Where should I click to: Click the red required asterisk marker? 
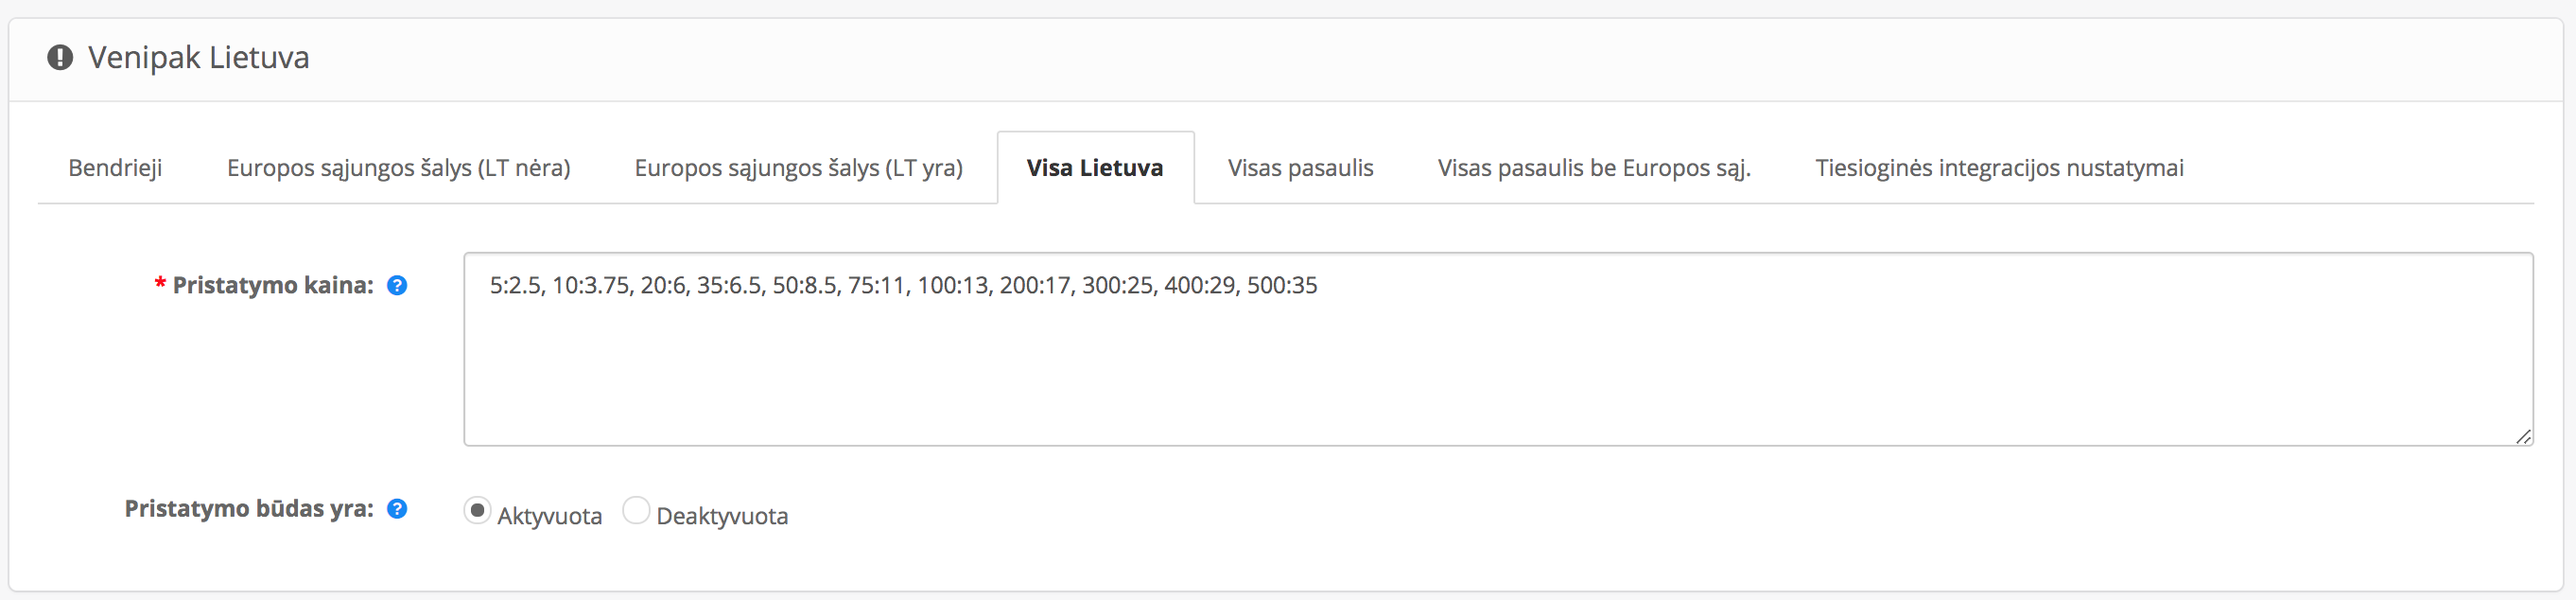160,285
